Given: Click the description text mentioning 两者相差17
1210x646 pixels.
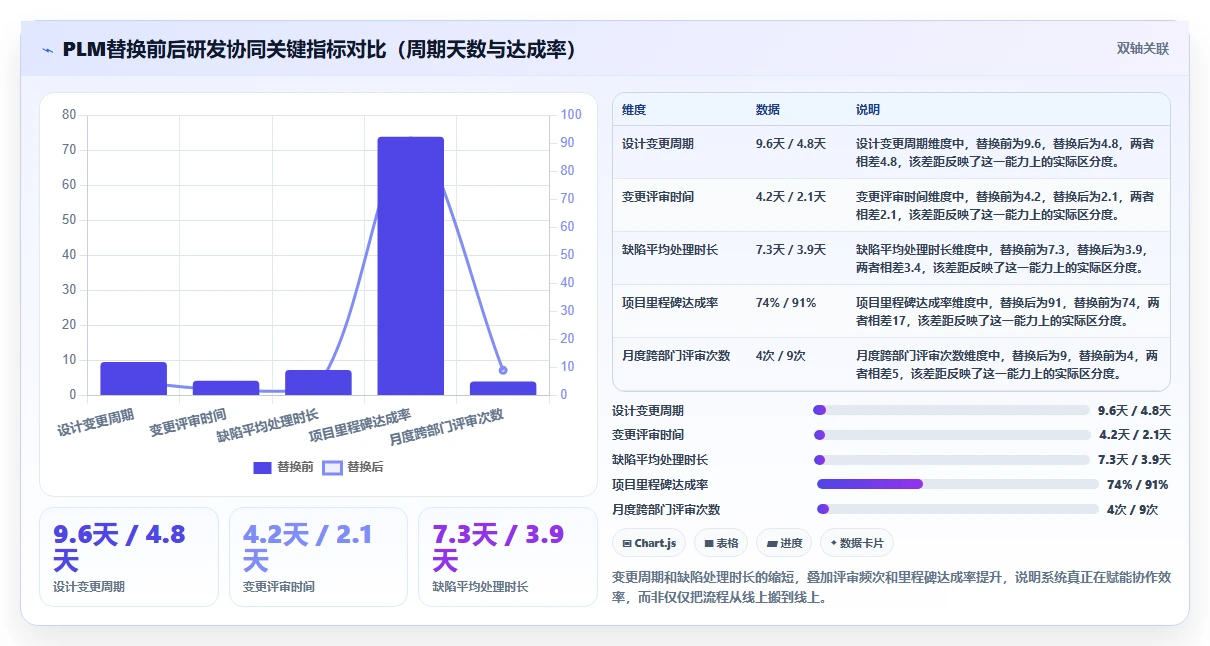Looking at the screenshot, I should (x=1008, y=312).
